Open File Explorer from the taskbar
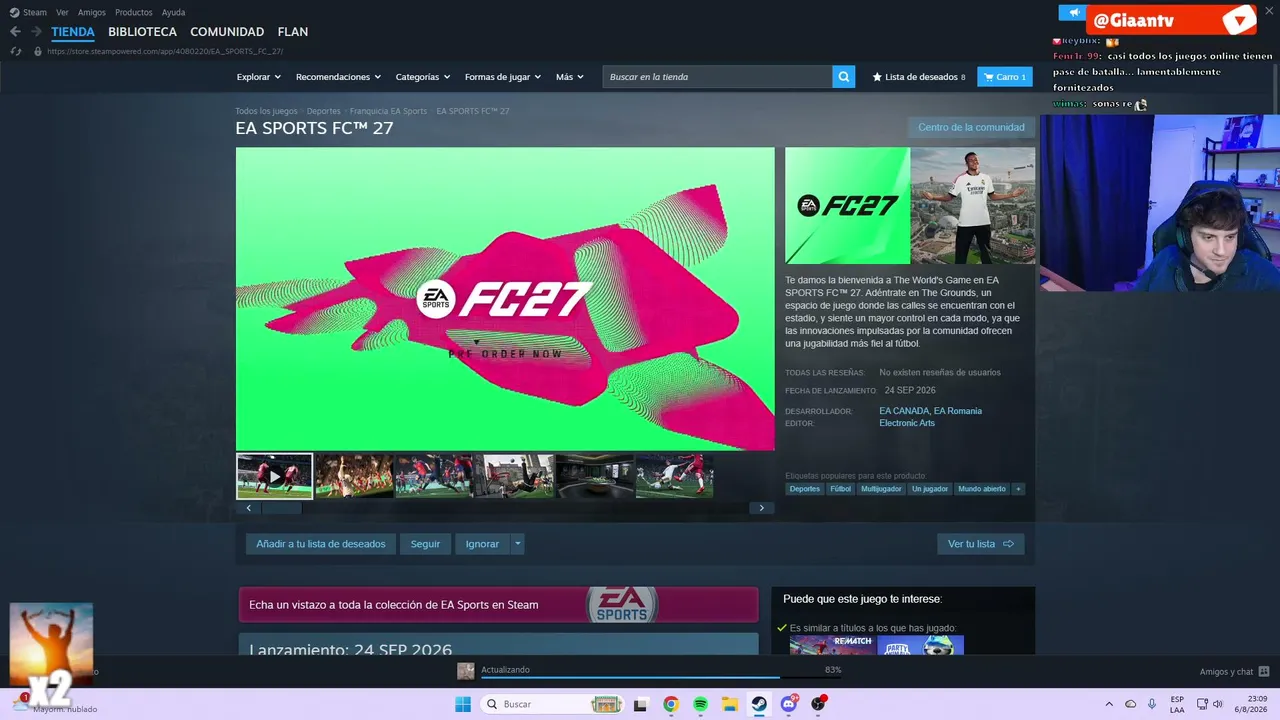The width and height of the screenshot is (1280, 720). (x=730, y=704)
